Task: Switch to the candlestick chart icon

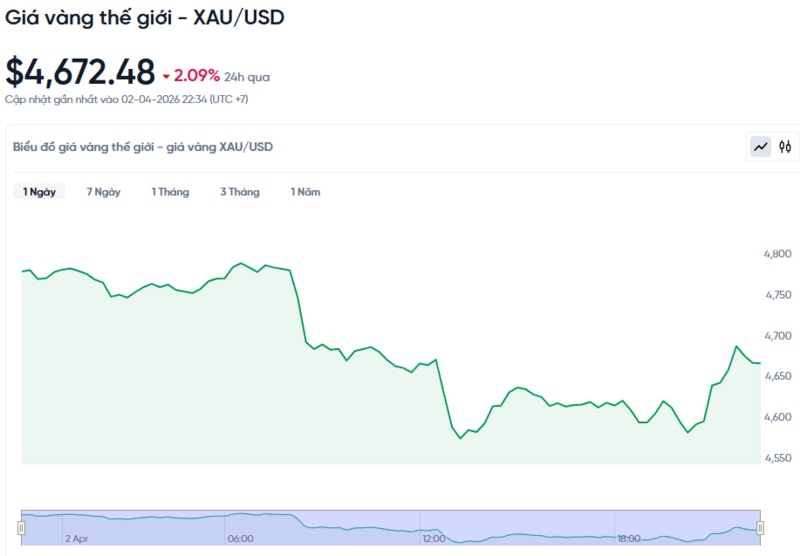Action: click(785, 147)
